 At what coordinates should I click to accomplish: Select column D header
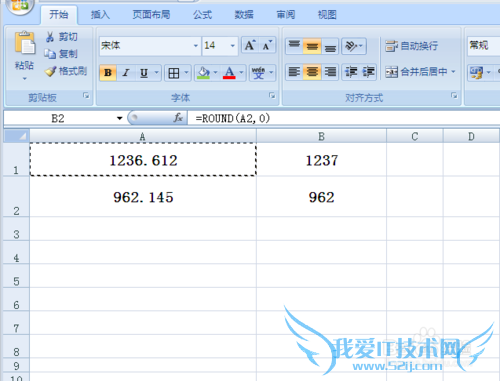coord(471,136)
